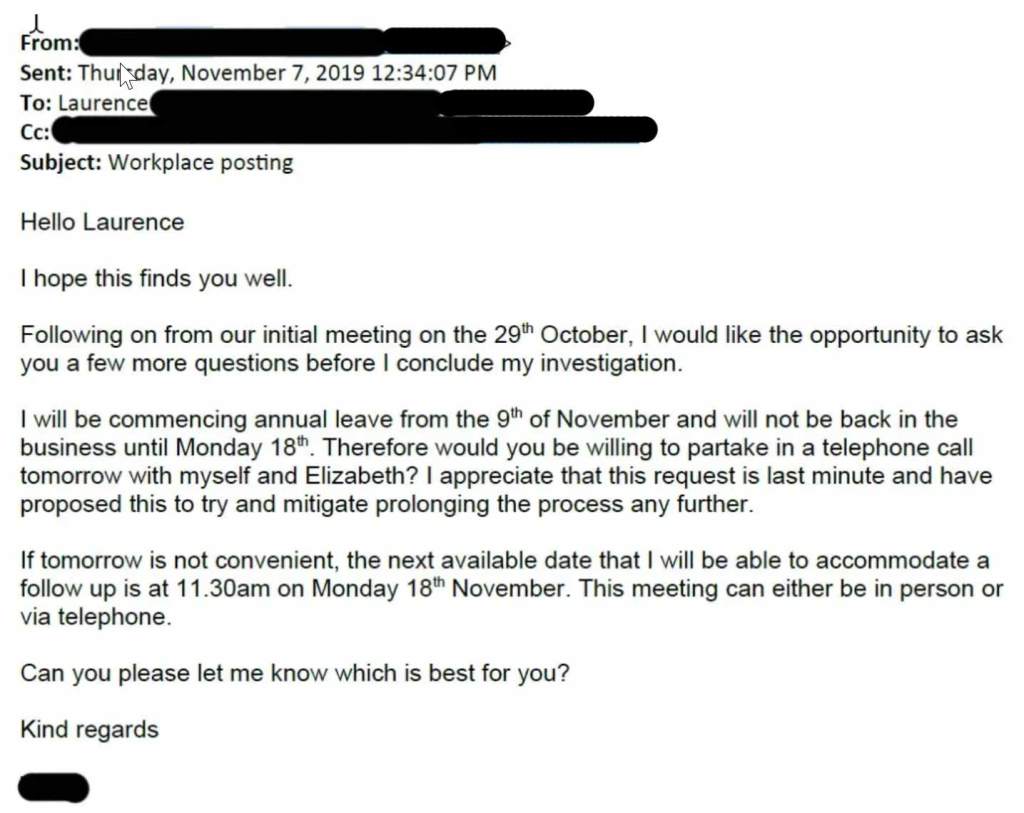Click the line "I hope this finds you well"

[x=156, y=278]
